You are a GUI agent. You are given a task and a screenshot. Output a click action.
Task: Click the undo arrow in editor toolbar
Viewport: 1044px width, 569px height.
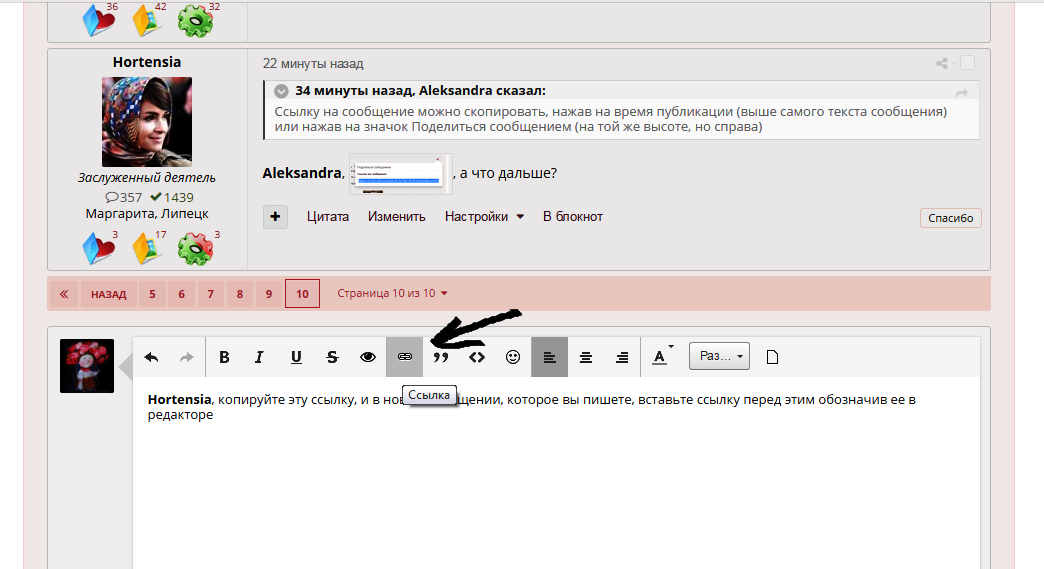(x=152, y=357)
